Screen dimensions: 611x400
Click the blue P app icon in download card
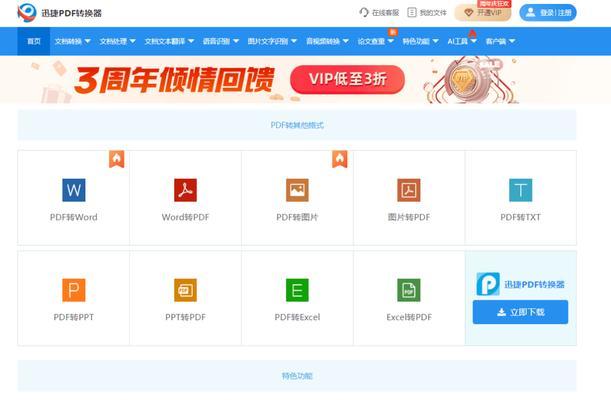pyautogui.click(x=488, y=284)
